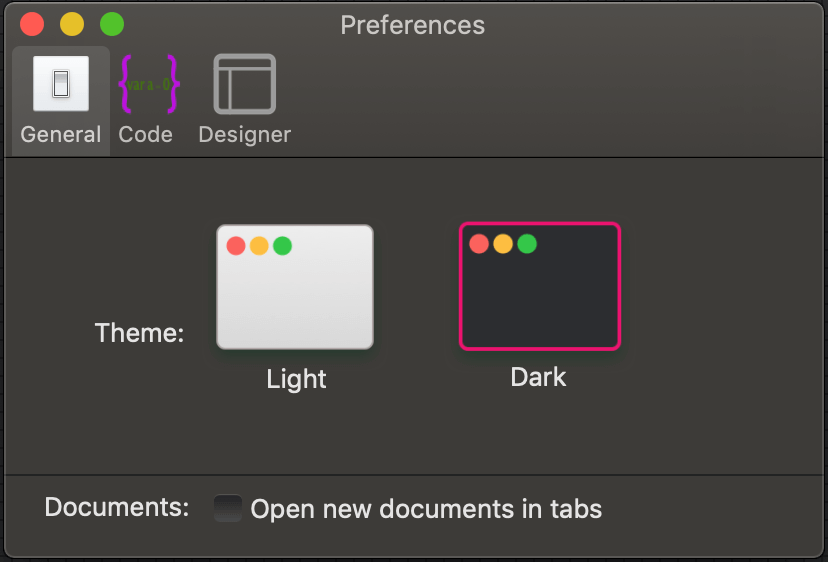This screenshot has width=828, height=562.
Task: Zoom the Preferences window with green button
Action: pos(112,24)
